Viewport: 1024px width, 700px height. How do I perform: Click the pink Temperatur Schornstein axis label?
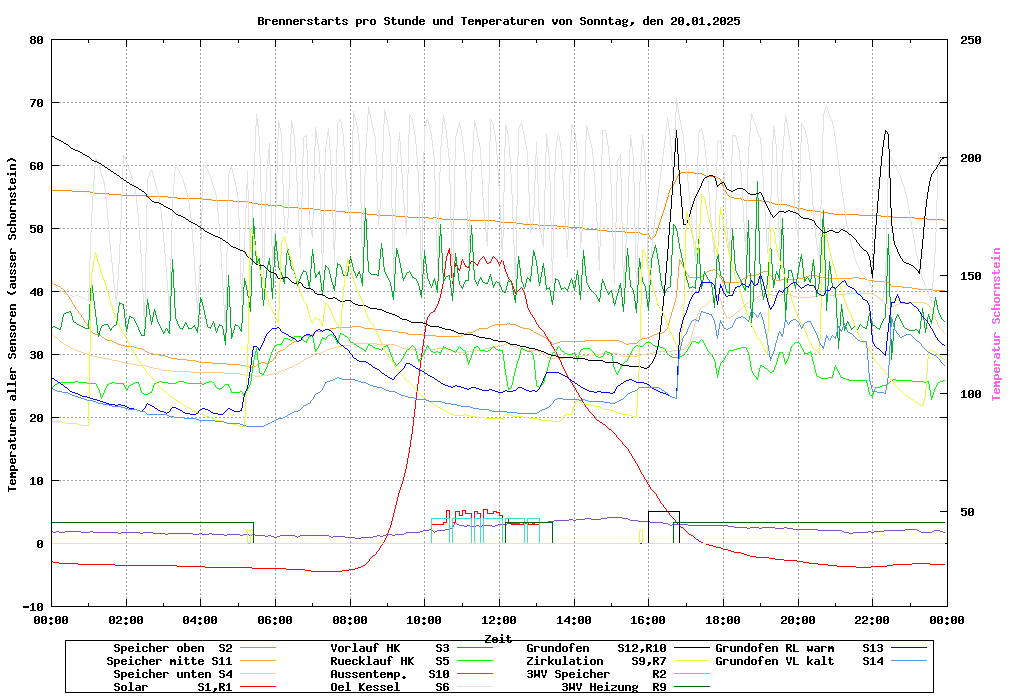[996, 324]
